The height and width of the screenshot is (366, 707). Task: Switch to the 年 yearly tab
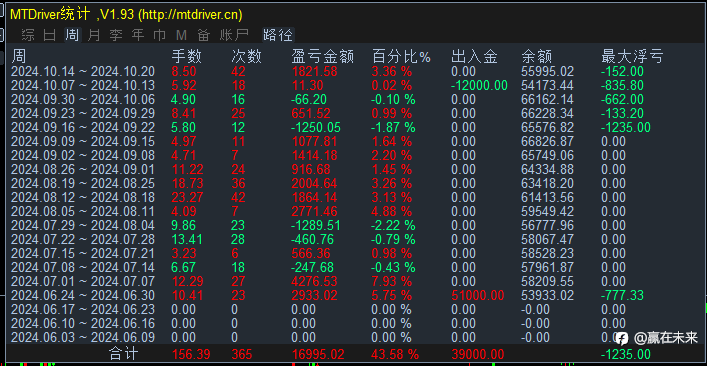tap(138, 35)
